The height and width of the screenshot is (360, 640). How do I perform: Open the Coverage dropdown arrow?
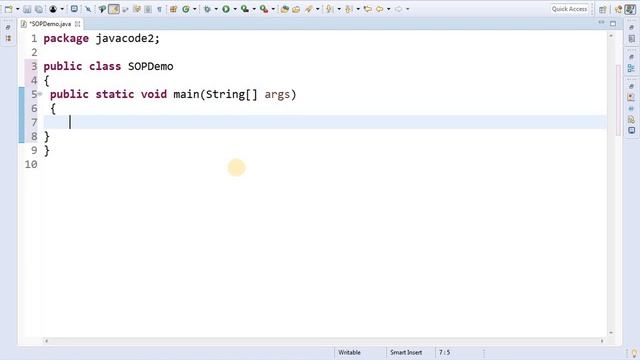[x=254, y=9]
